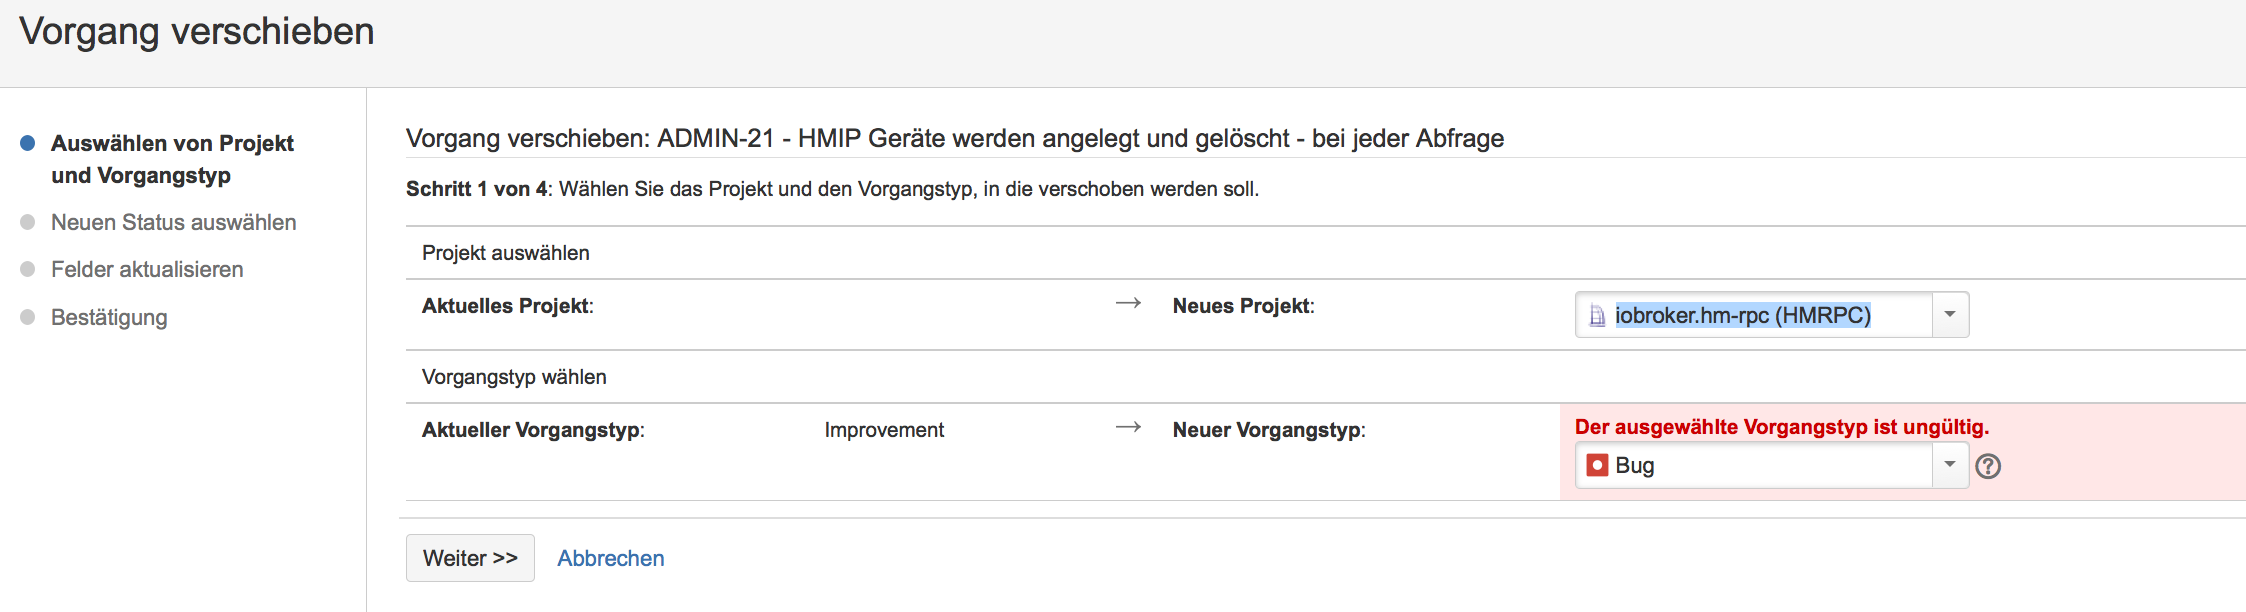Click the red invalid Vorgangstyp error message

pos(1781,427)
